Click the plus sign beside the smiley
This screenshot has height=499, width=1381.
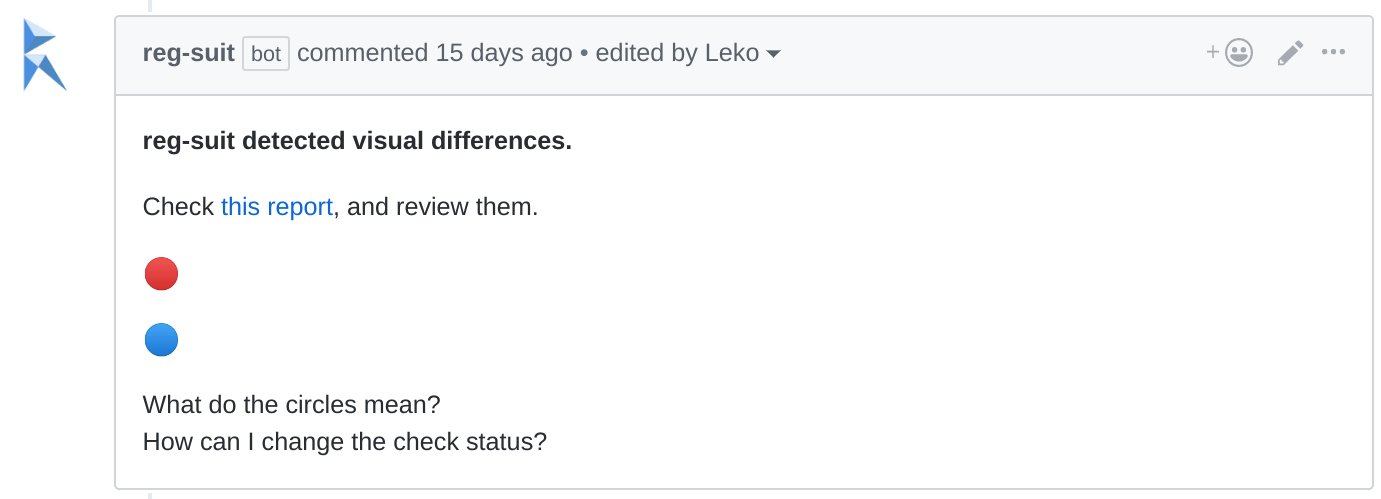(x=1213, y=53)
